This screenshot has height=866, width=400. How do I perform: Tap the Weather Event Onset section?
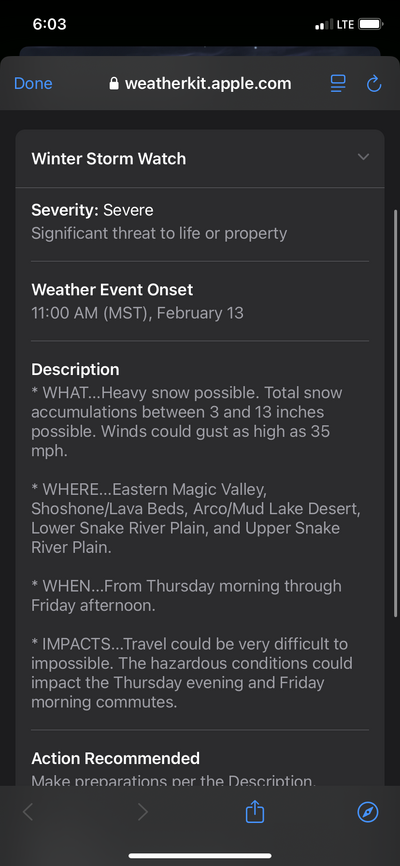point(200,301)
